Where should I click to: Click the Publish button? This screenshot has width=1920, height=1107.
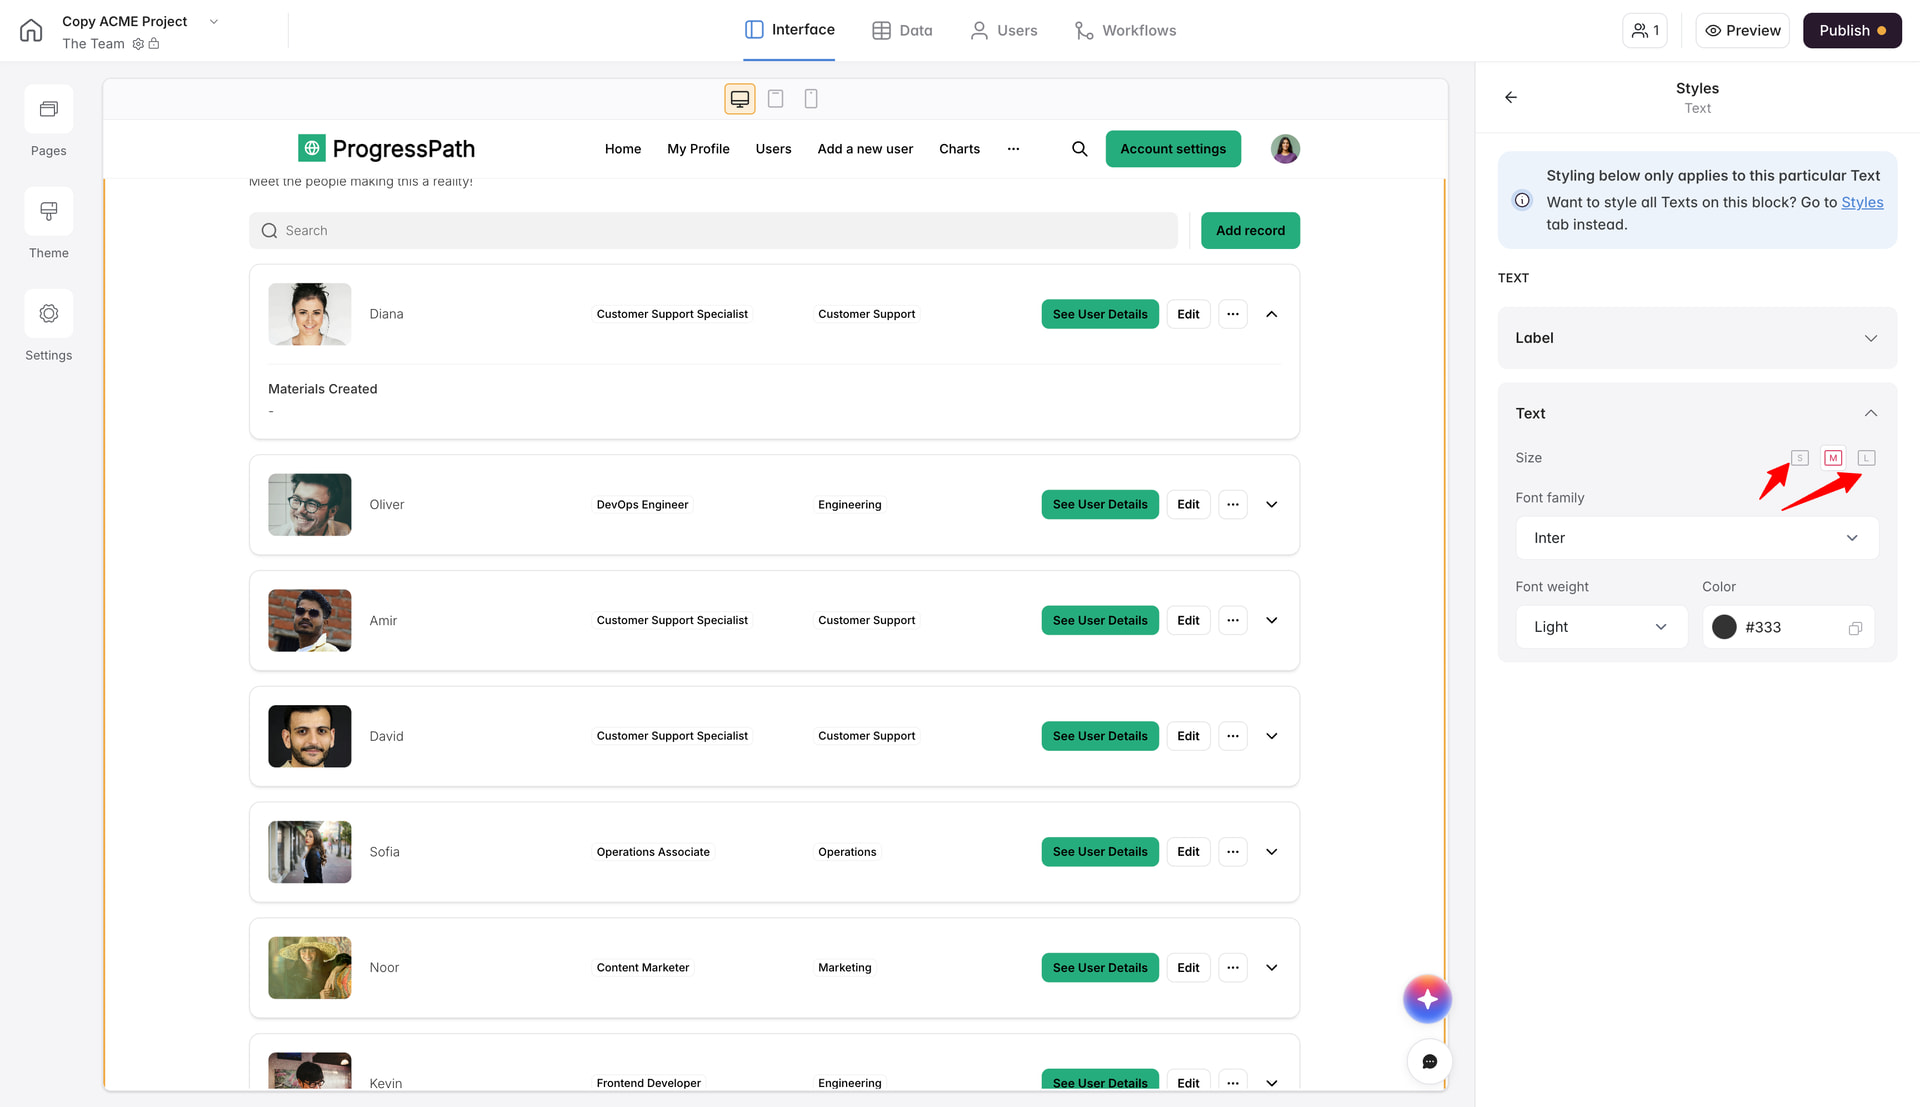(1851, 30)
